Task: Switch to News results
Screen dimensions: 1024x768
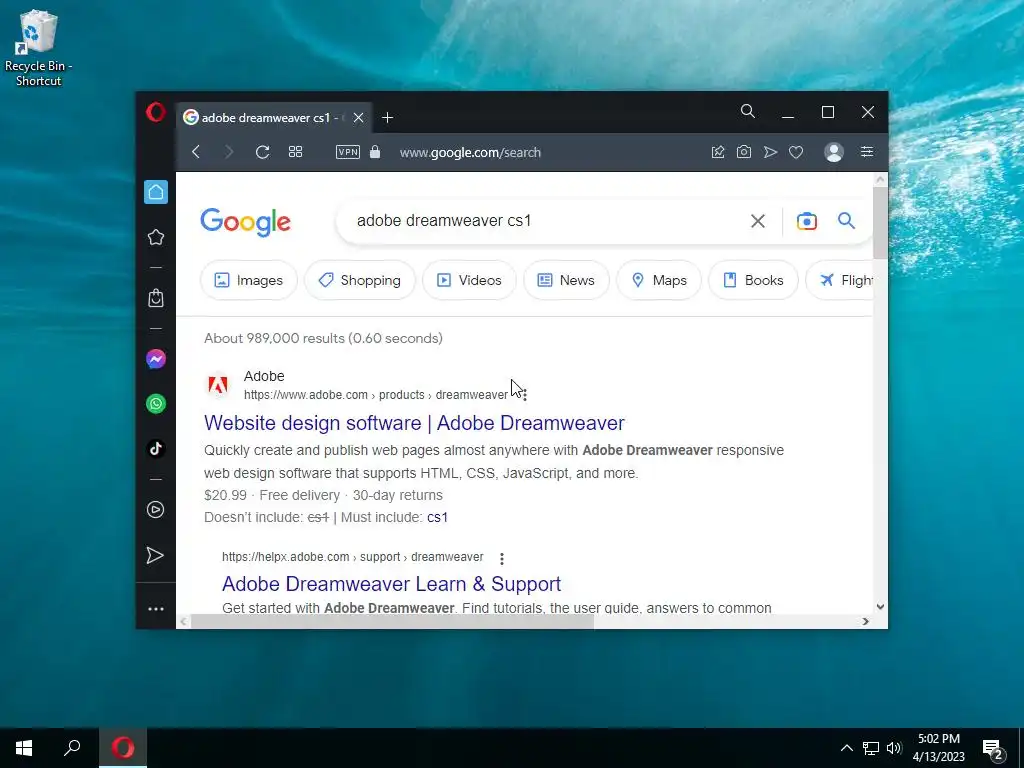Action: [566, 280]
